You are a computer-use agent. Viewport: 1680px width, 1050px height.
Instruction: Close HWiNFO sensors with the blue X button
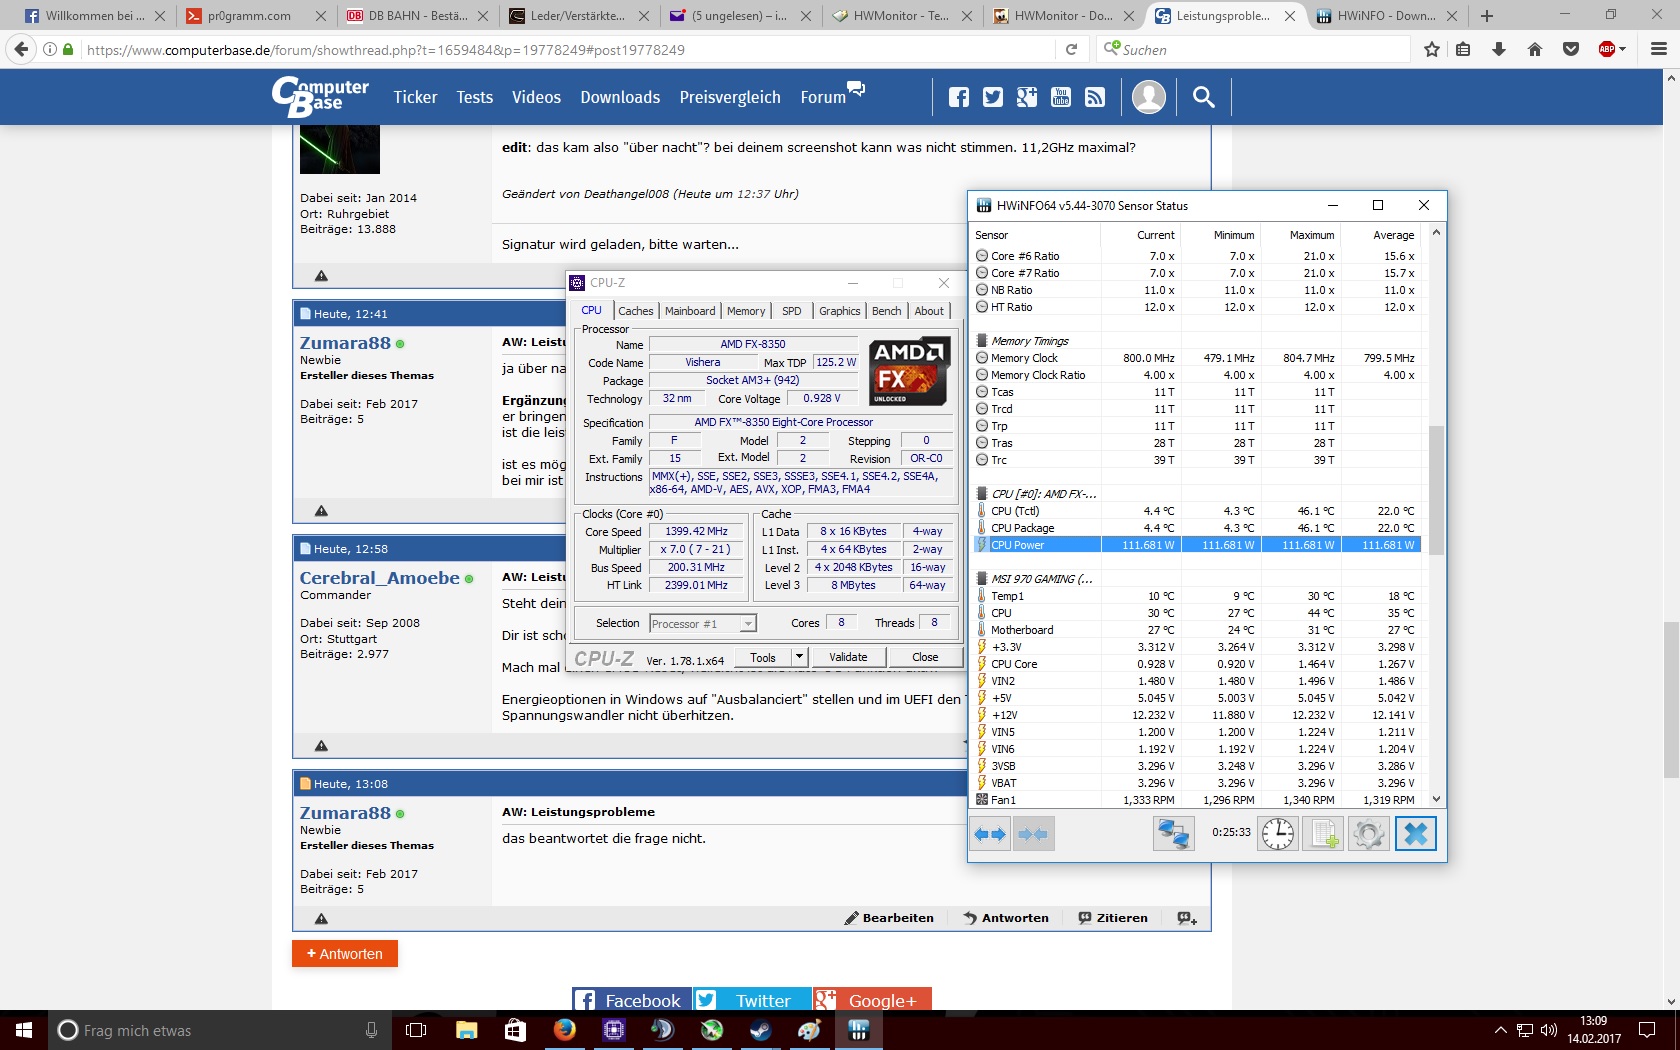(1416, 834)
